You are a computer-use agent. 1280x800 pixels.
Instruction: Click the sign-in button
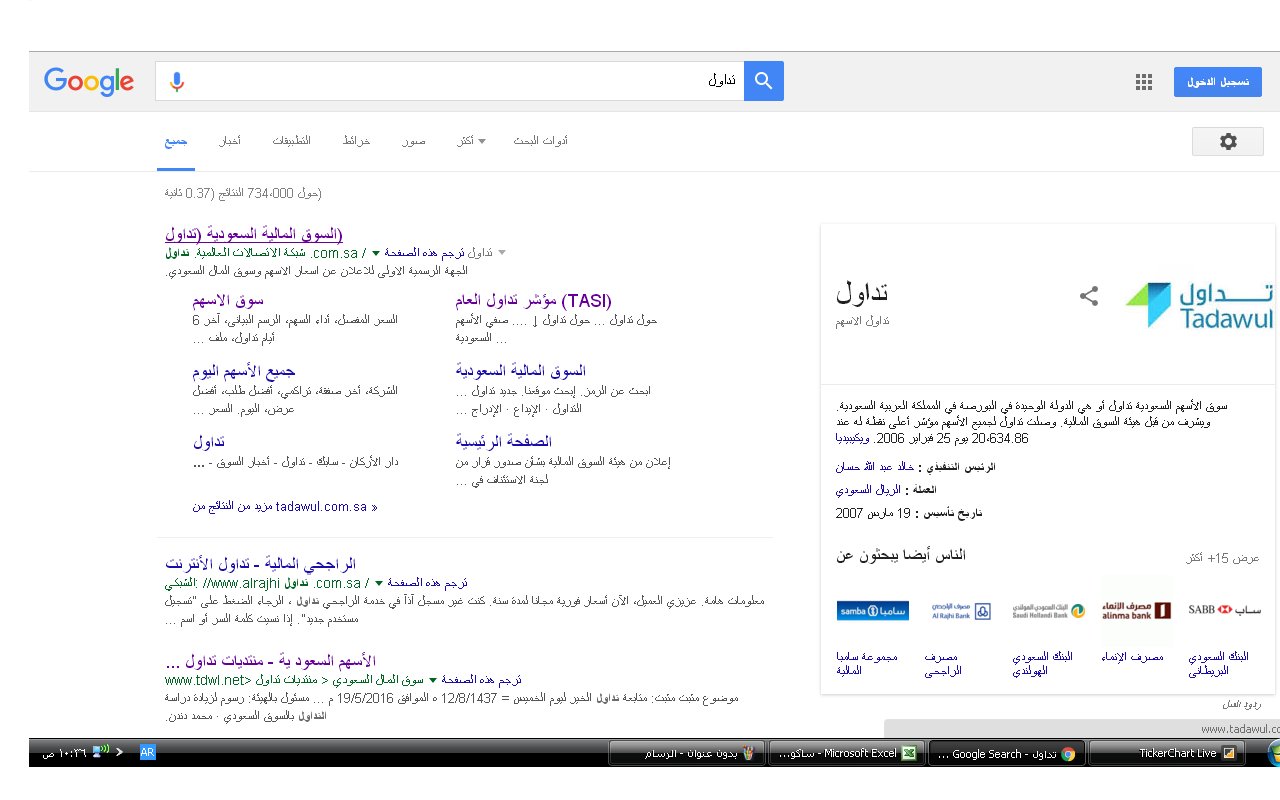(1218, 82)
